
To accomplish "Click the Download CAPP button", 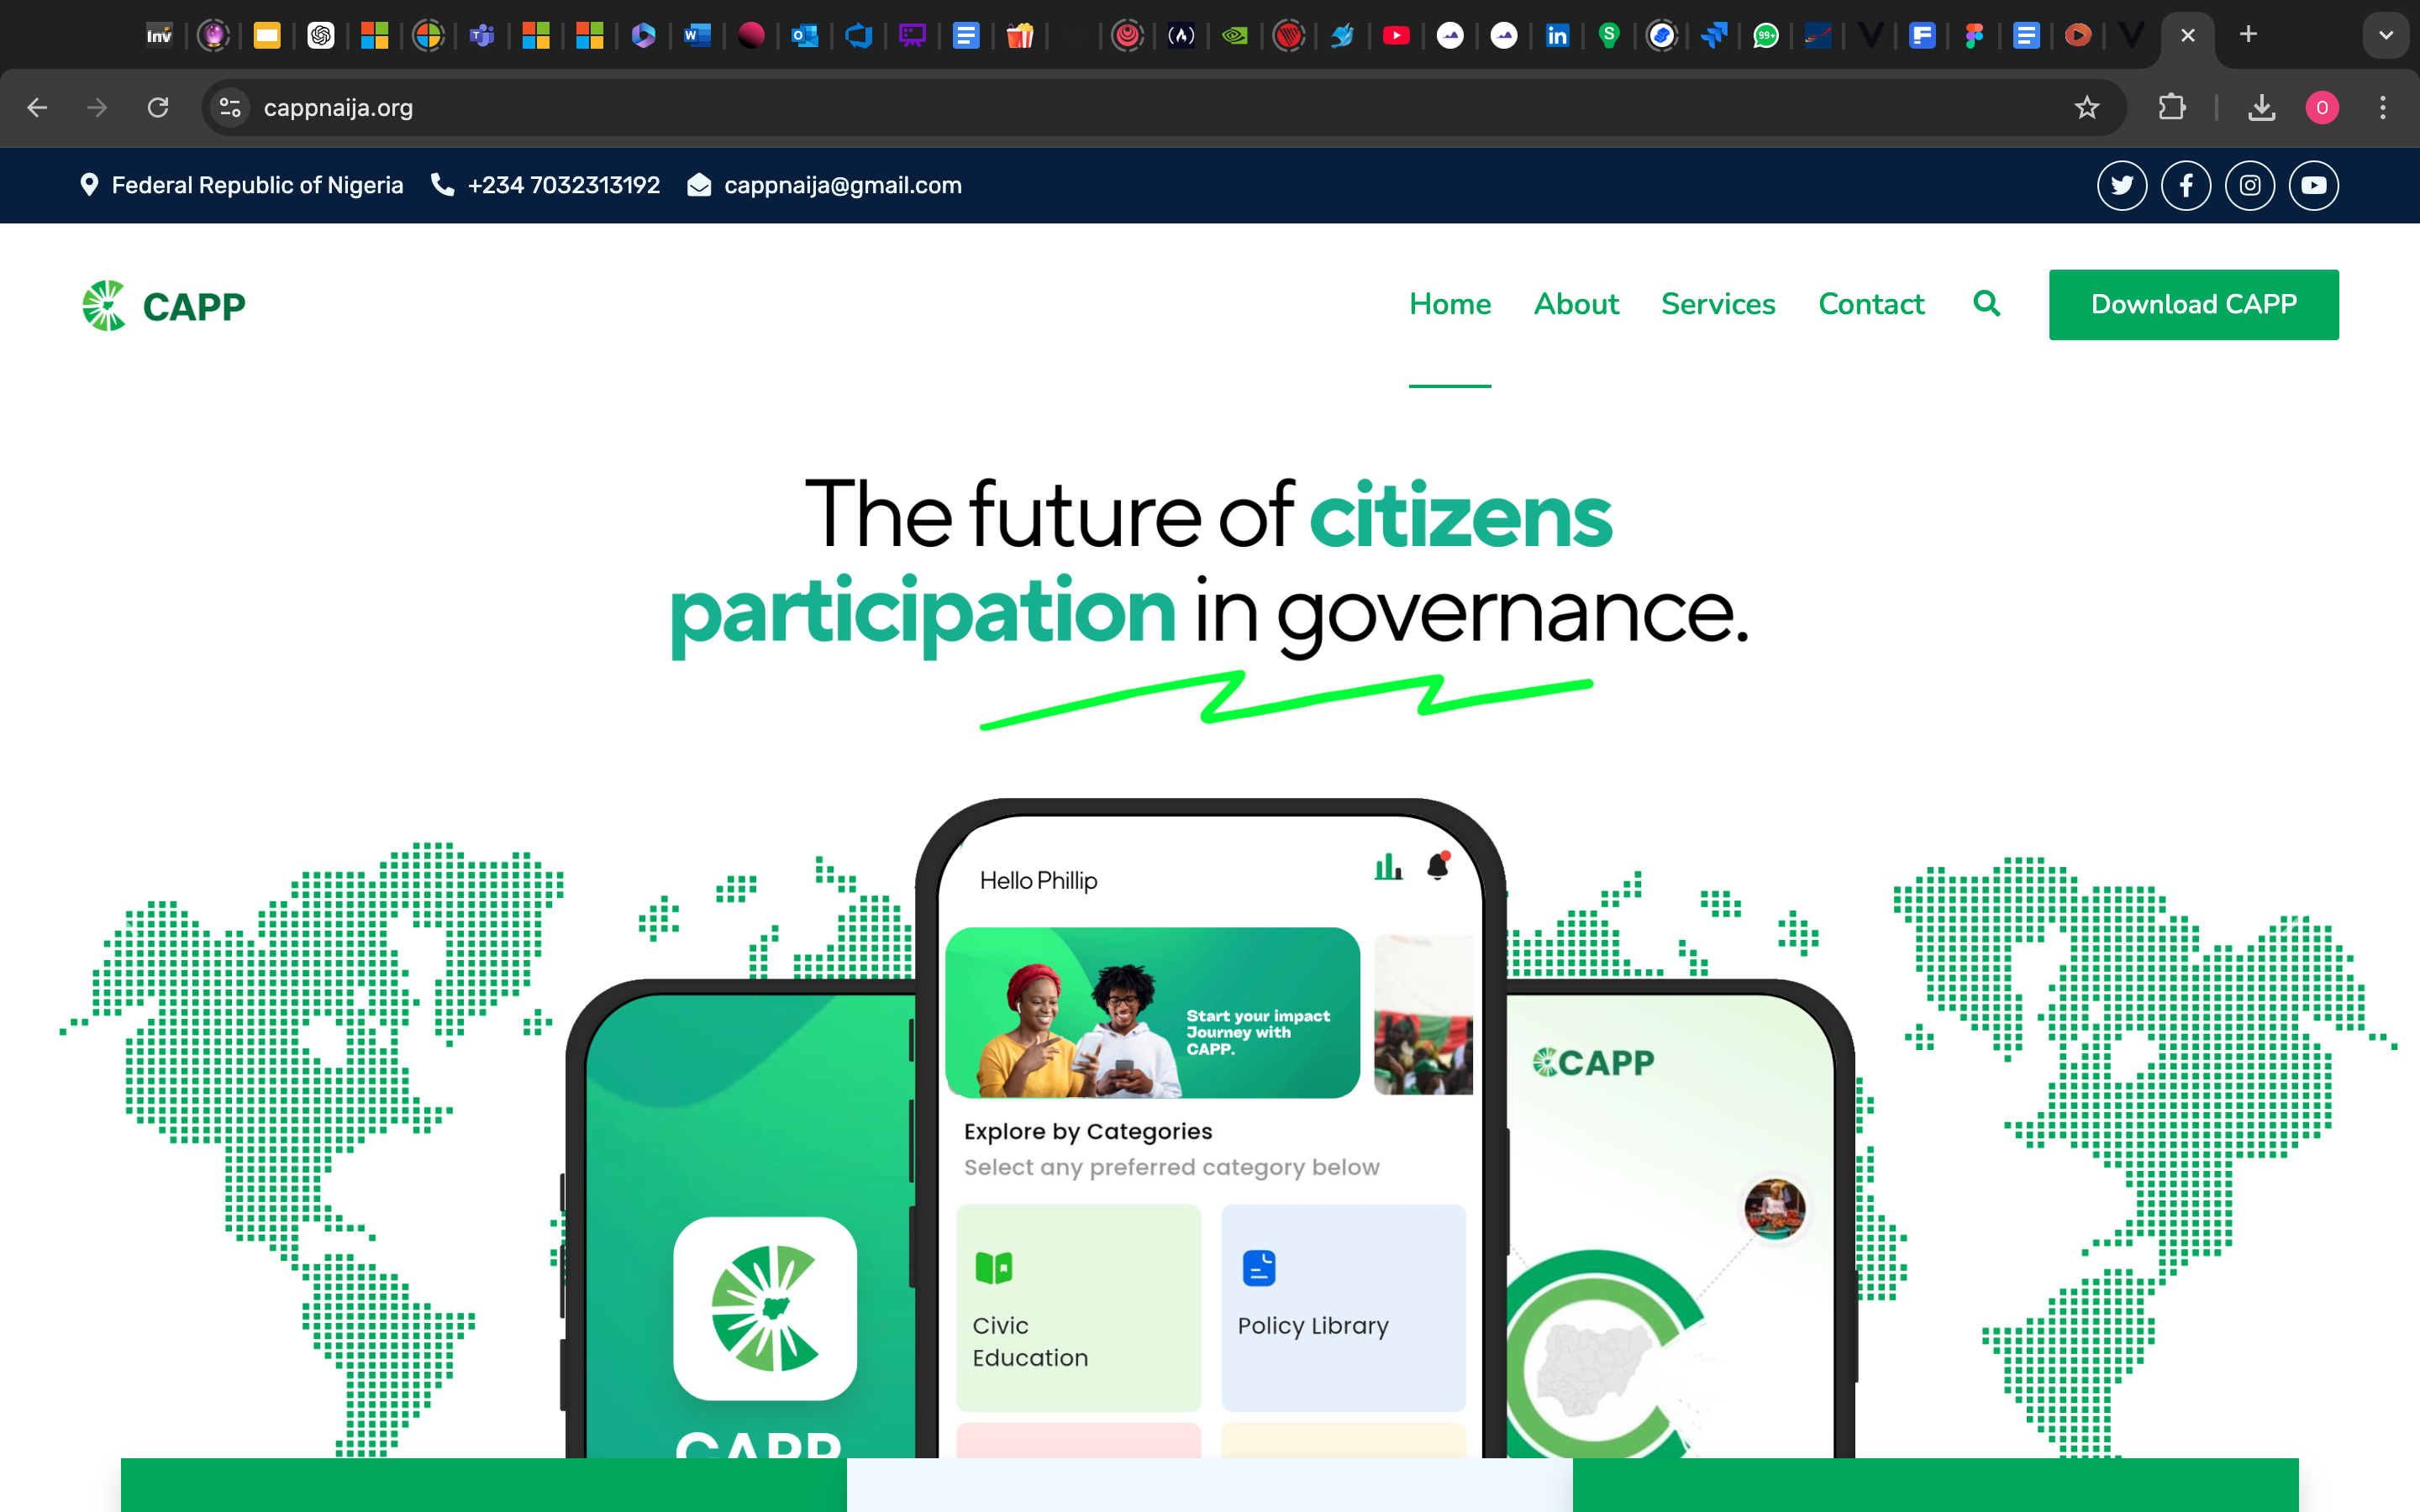I will tap(2194, 304).
